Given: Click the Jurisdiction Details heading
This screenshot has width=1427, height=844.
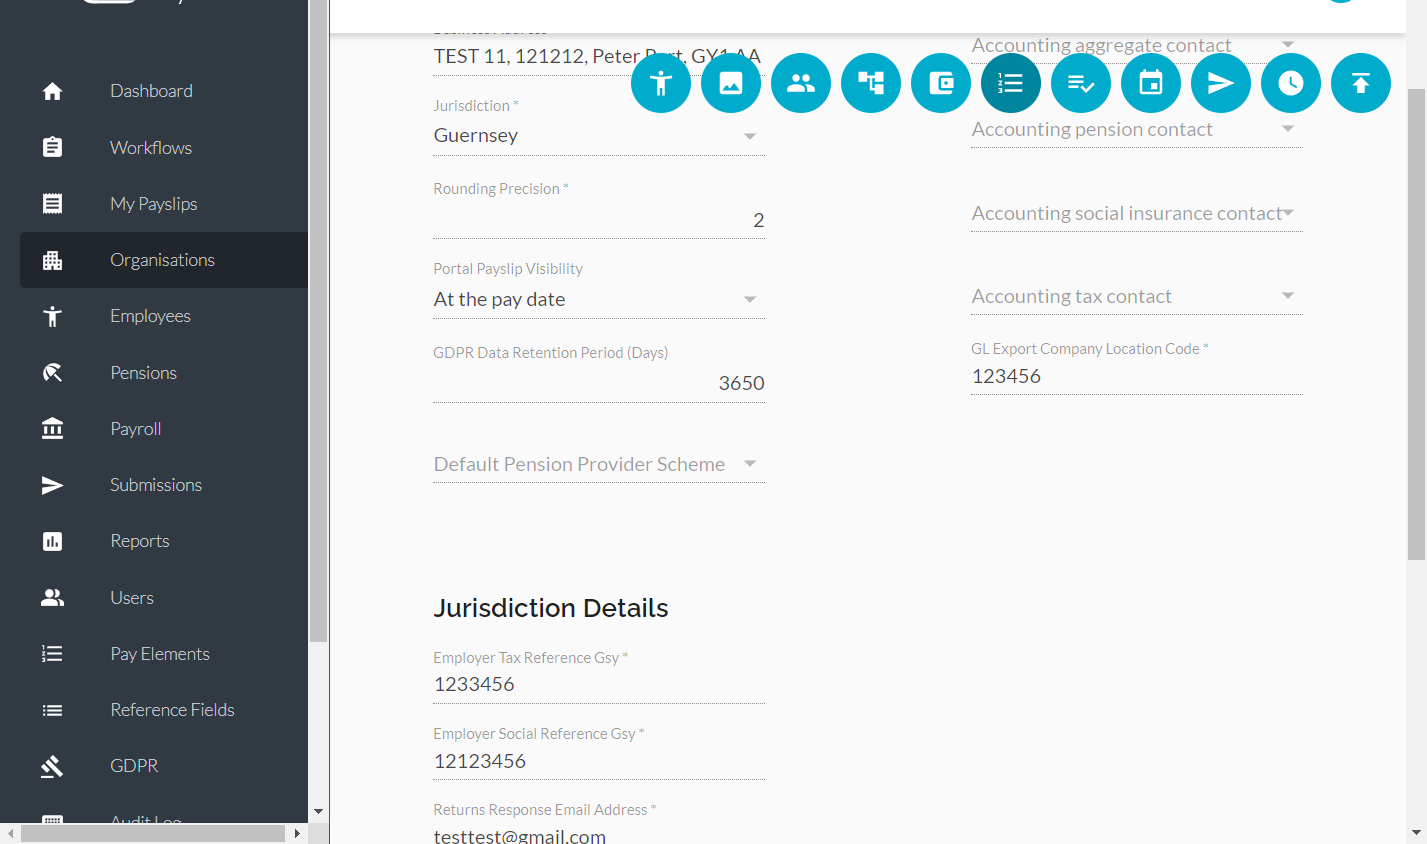Looking at the screenshot, I should pos(551,608).
